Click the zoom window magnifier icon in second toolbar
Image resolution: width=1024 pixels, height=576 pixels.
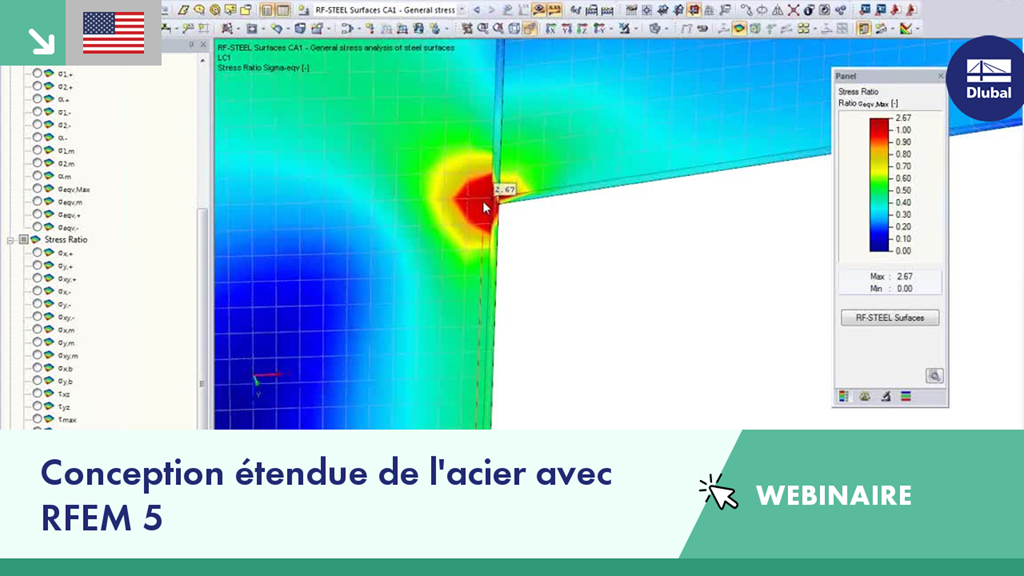pos(483,28)
